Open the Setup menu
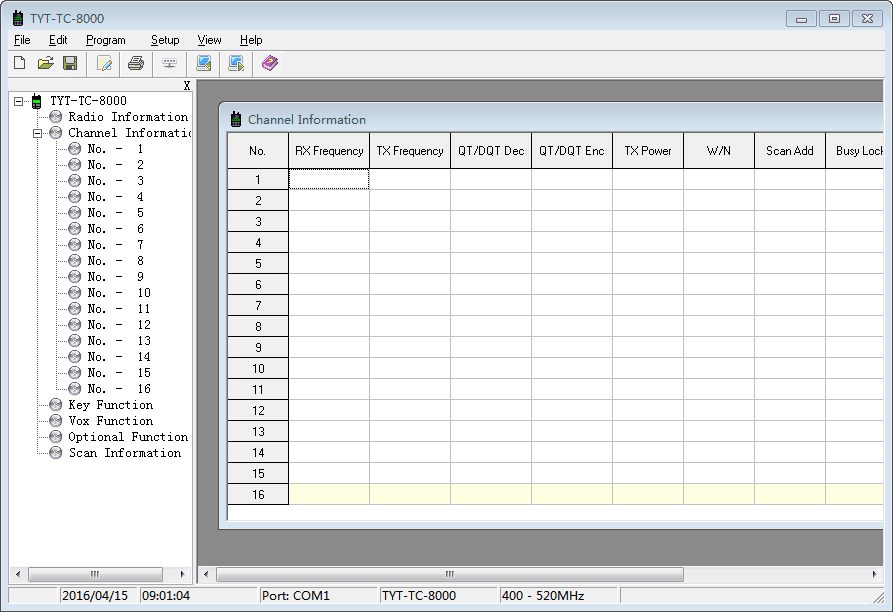893x612 pixels. click(165, 40)
